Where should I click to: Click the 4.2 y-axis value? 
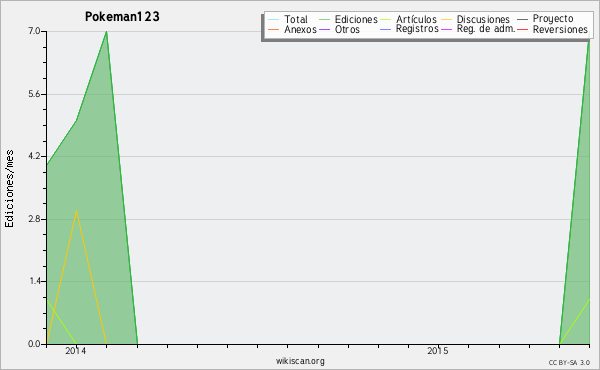pos(34,156)
